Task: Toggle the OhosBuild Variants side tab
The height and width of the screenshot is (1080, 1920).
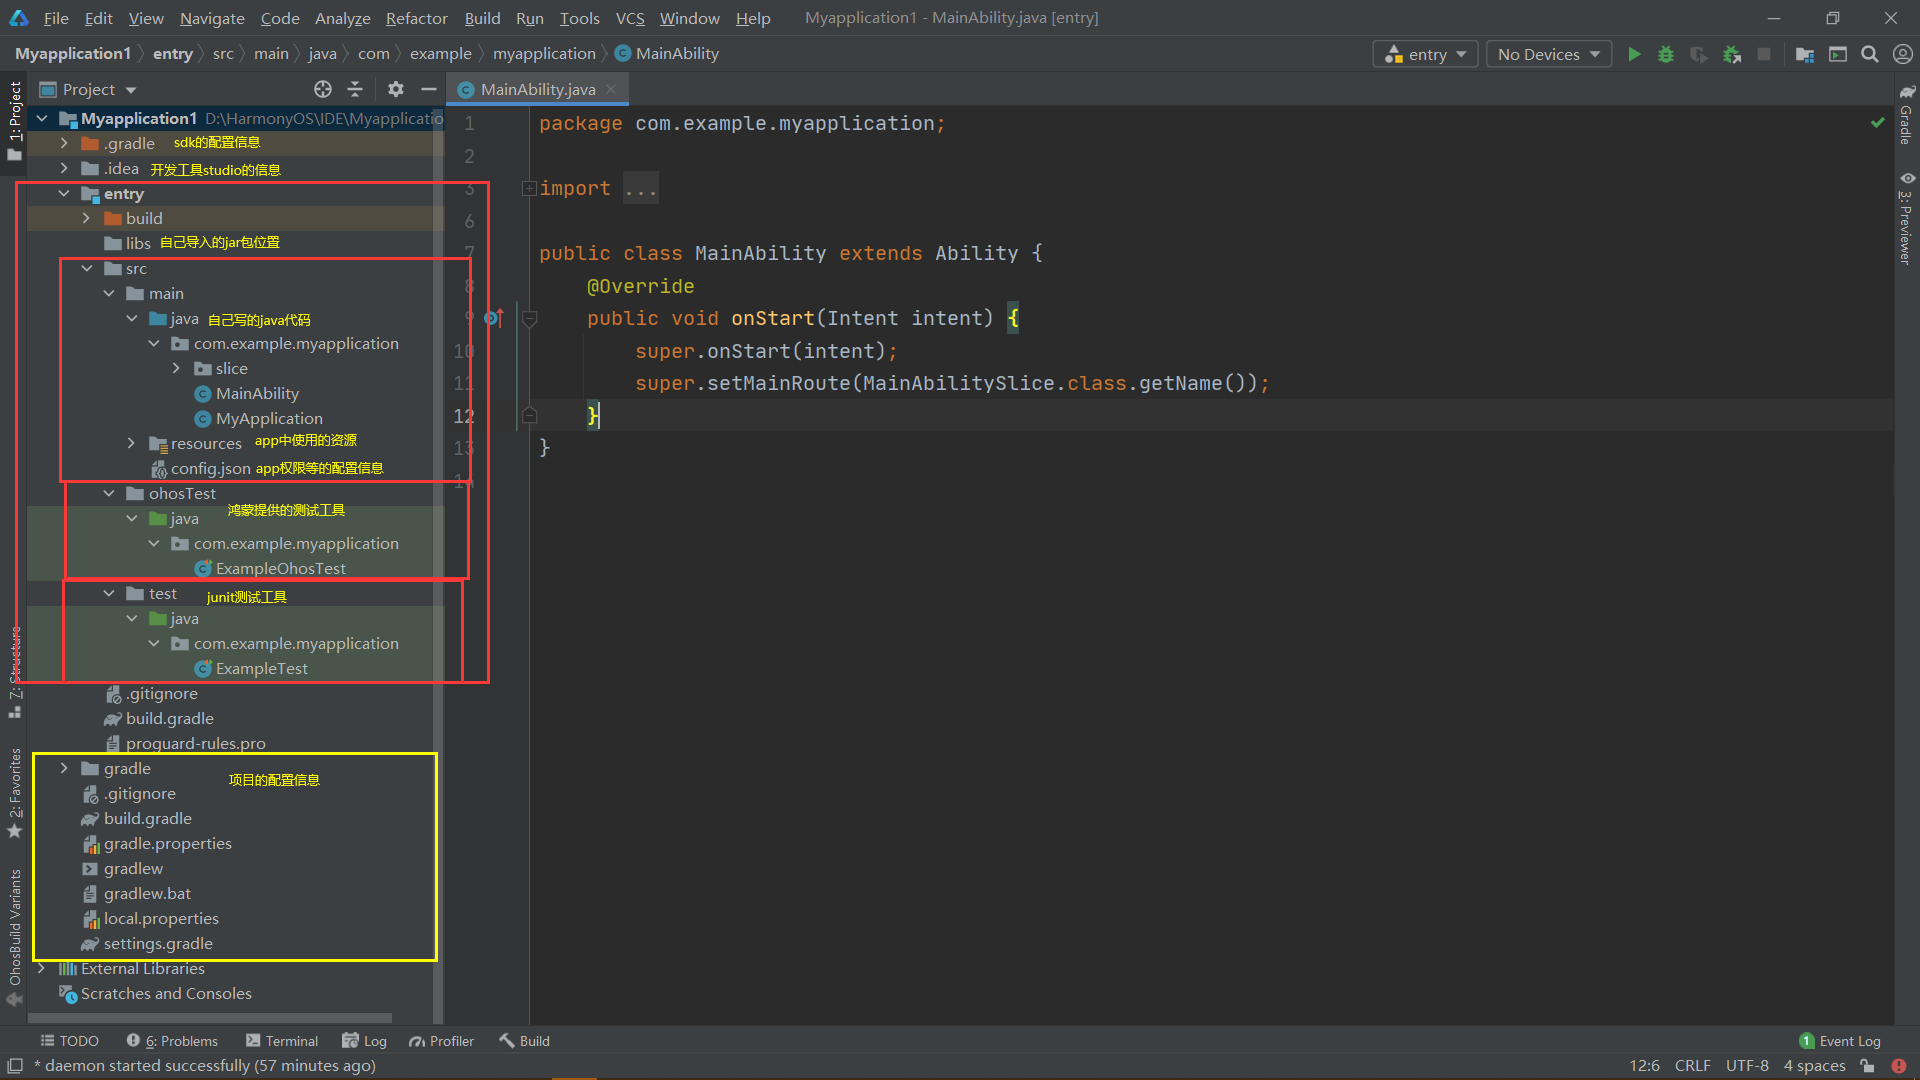Action: (x=15, y=937)
